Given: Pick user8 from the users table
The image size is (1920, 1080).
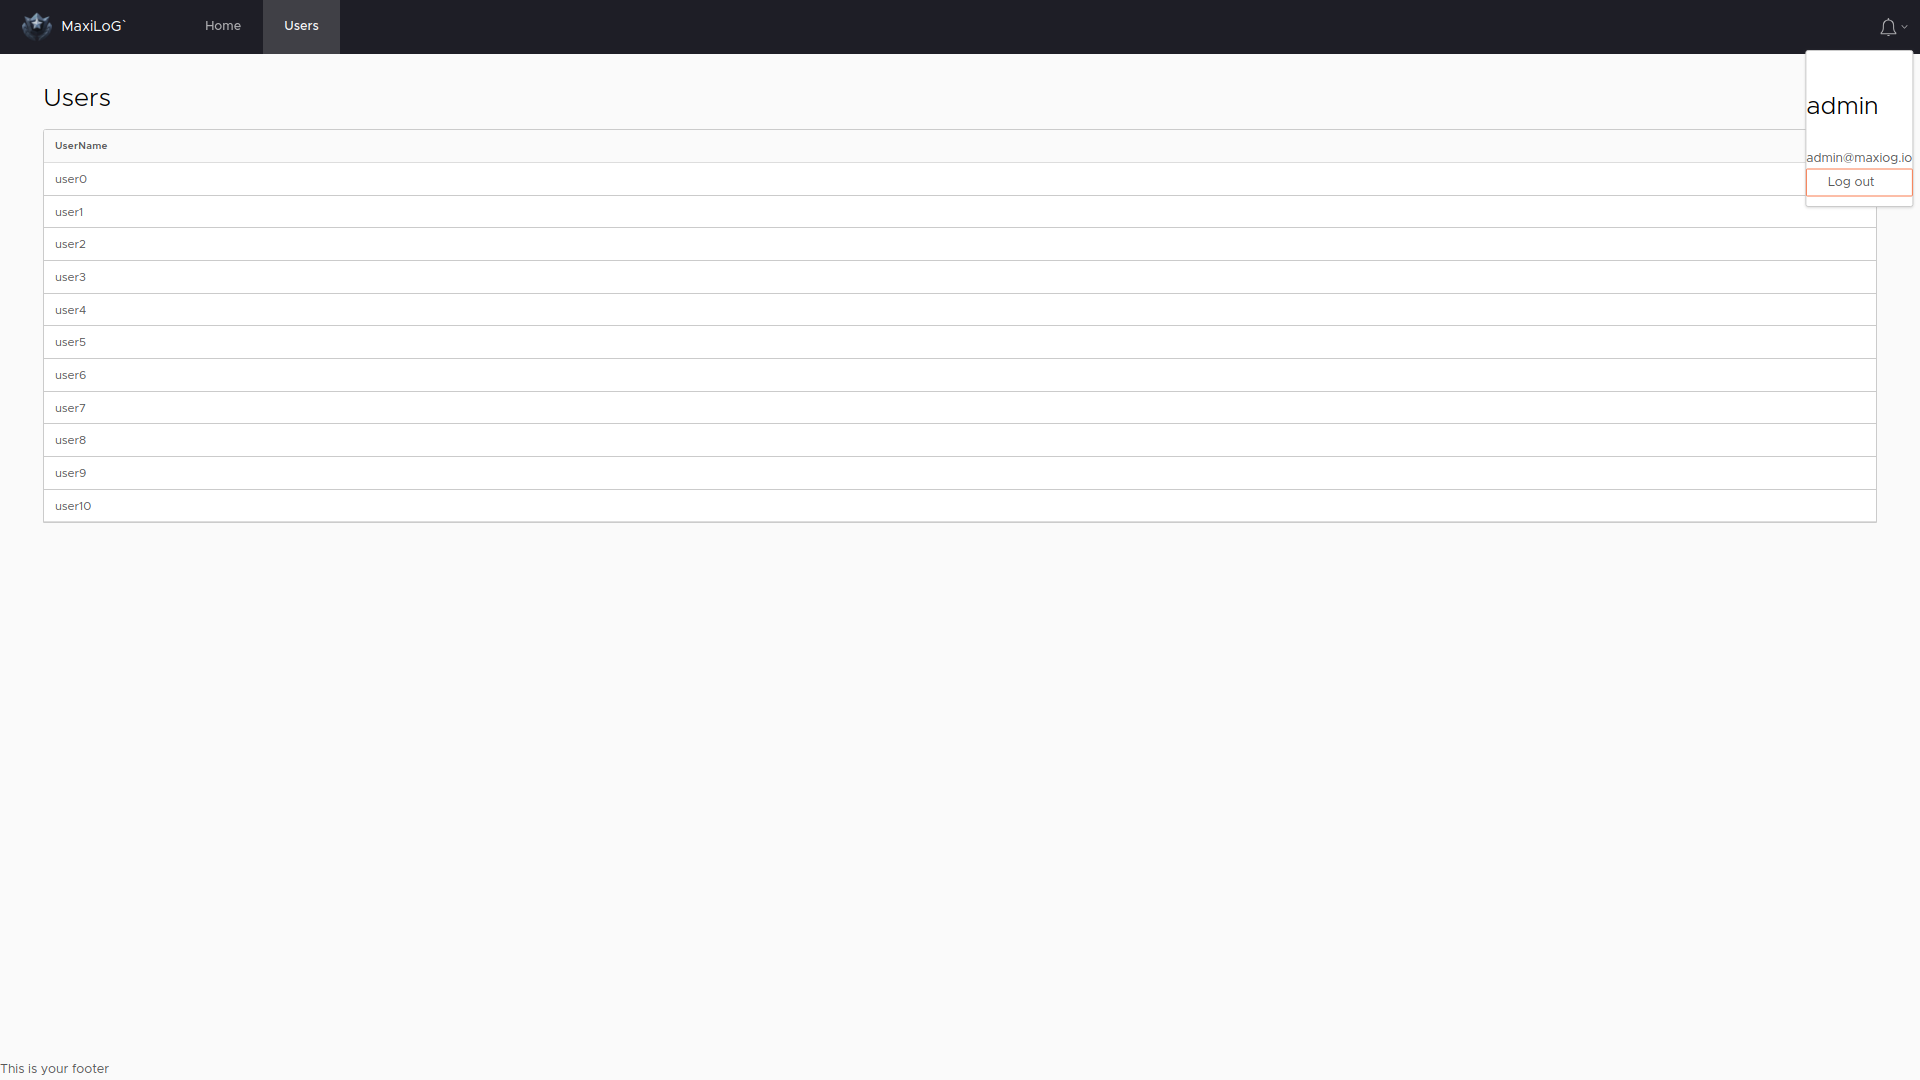Looking at the screenshot, I should [x=959, y=440].
